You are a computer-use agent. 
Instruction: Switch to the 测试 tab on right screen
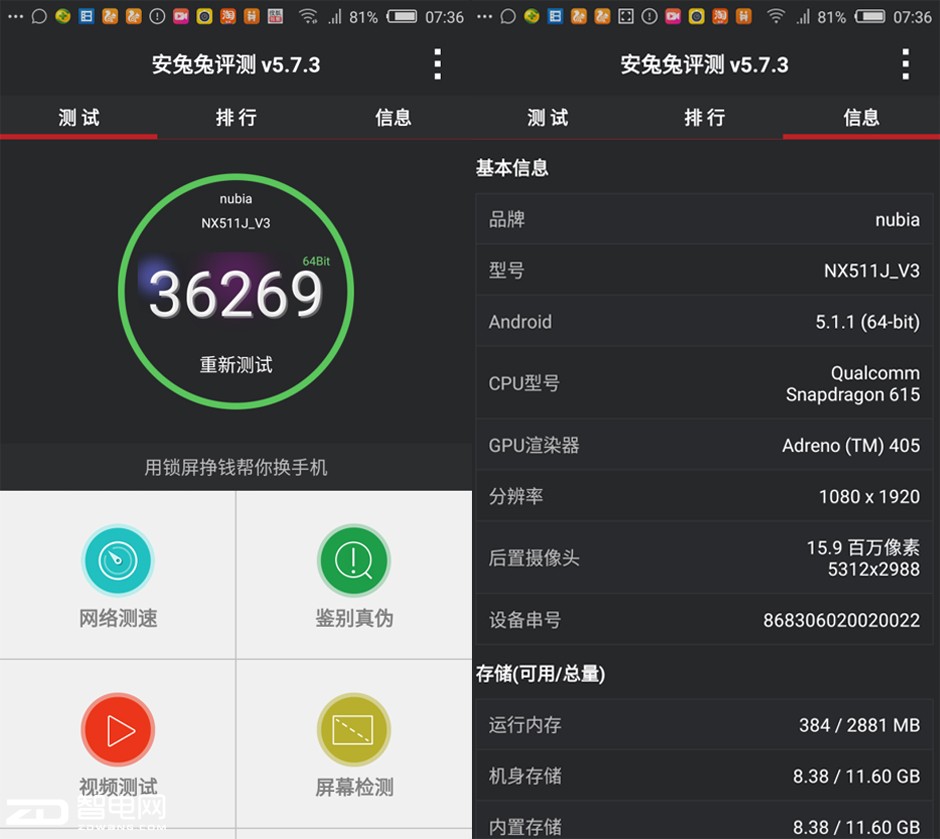click(547, 117)
